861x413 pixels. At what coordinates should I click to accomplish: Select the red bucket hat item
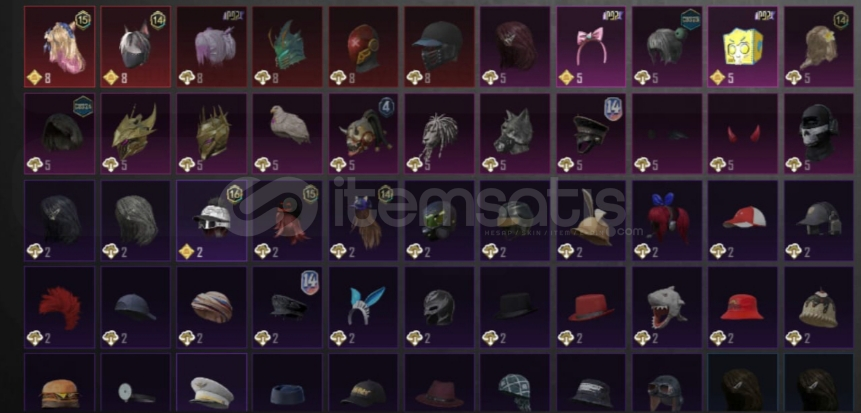point(742,308)
